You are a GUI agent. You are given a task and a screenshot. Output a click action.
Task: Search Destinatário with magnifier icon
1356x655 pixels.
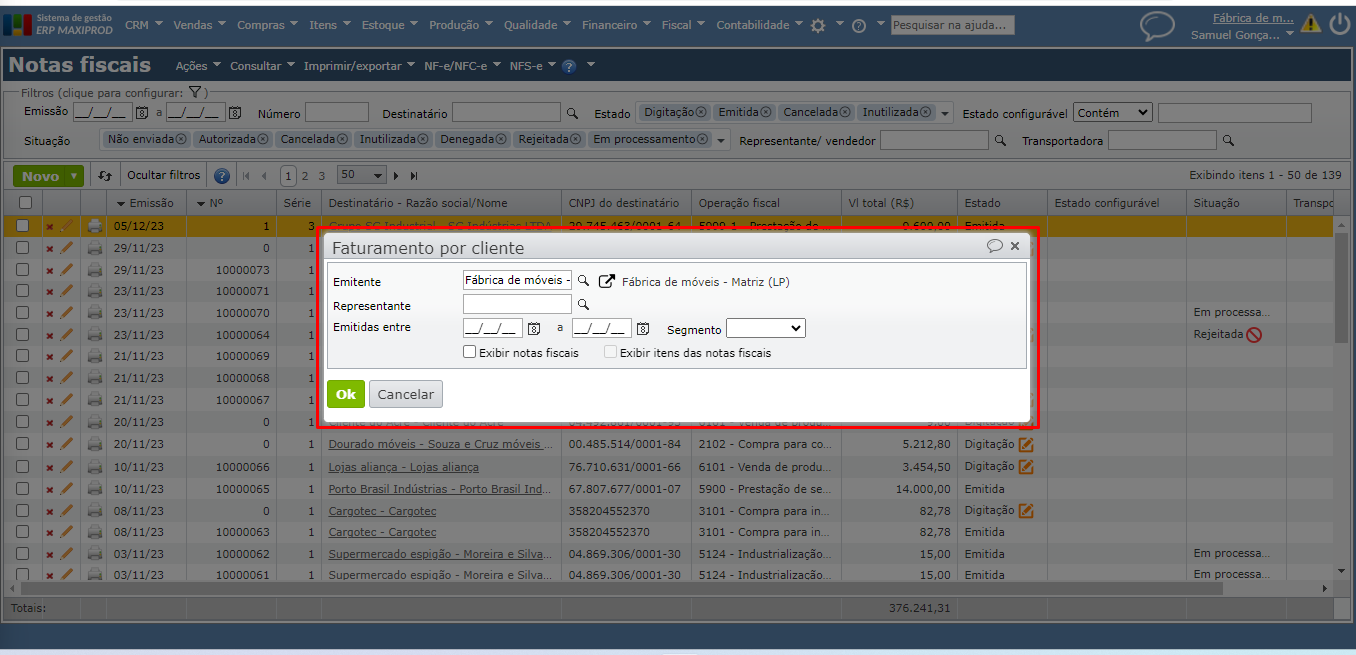point(573,114)
